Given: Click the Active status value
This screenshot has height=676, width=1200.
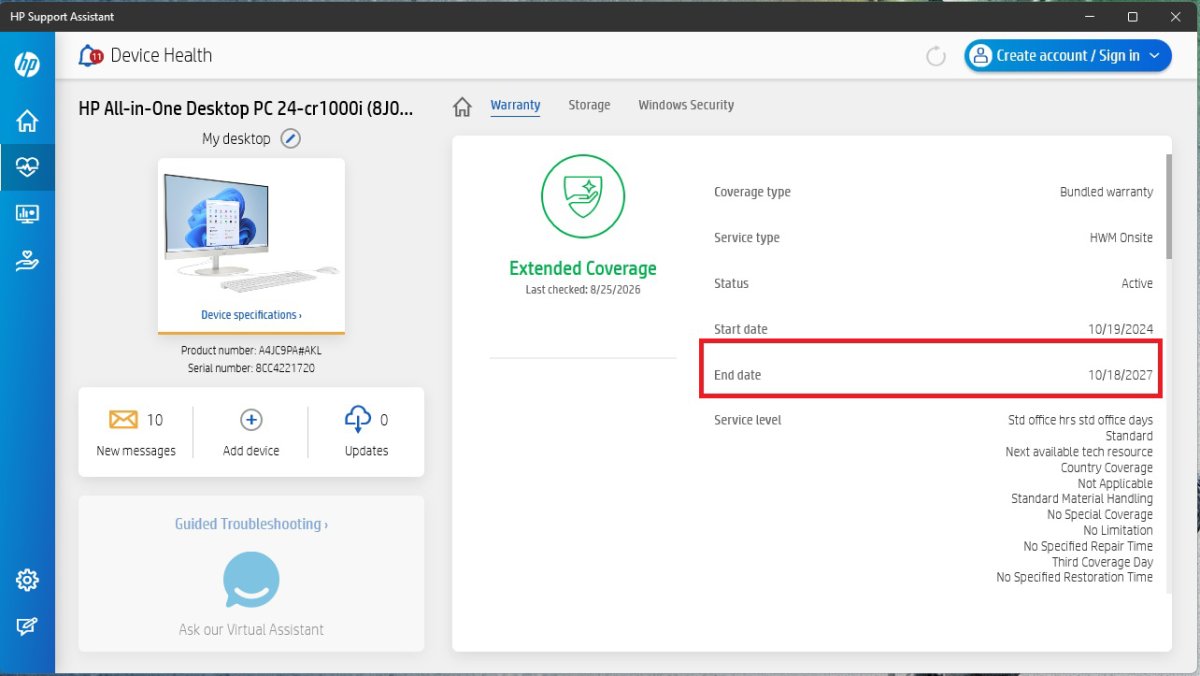Looking at the screenshot, I should (x=1137, y=284).
